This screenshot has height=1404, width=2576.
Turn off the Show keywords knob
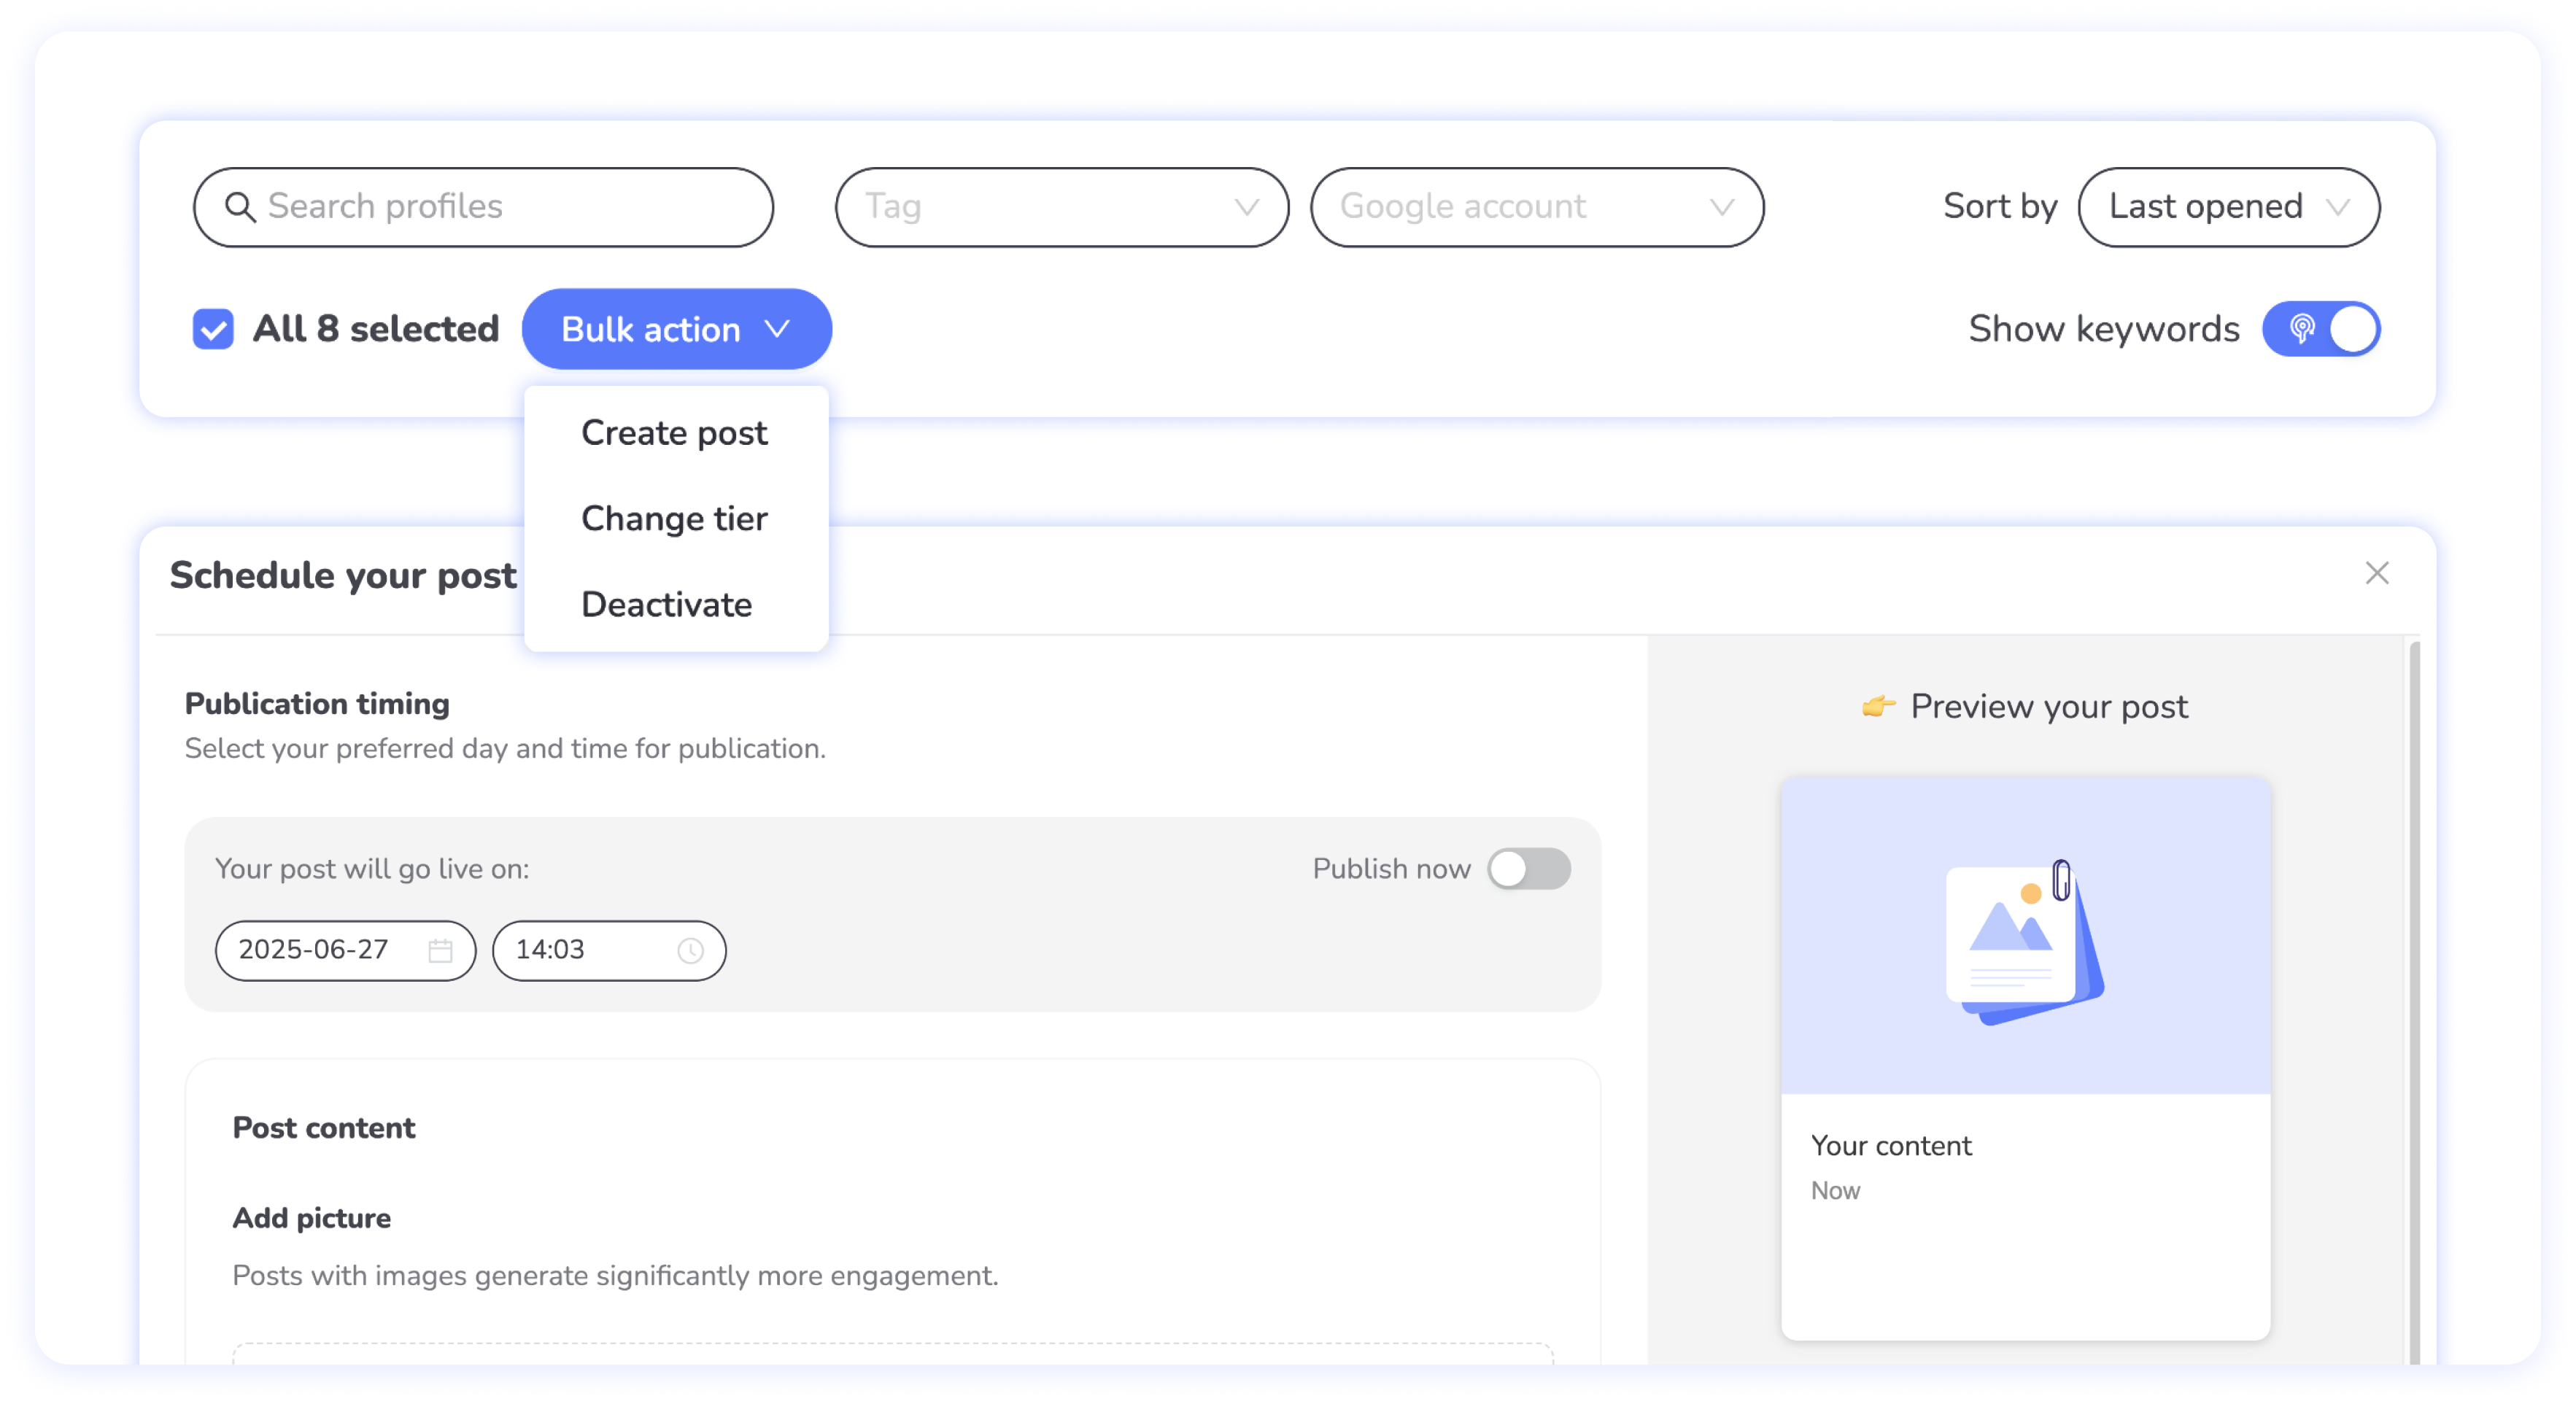point(2352,329)
